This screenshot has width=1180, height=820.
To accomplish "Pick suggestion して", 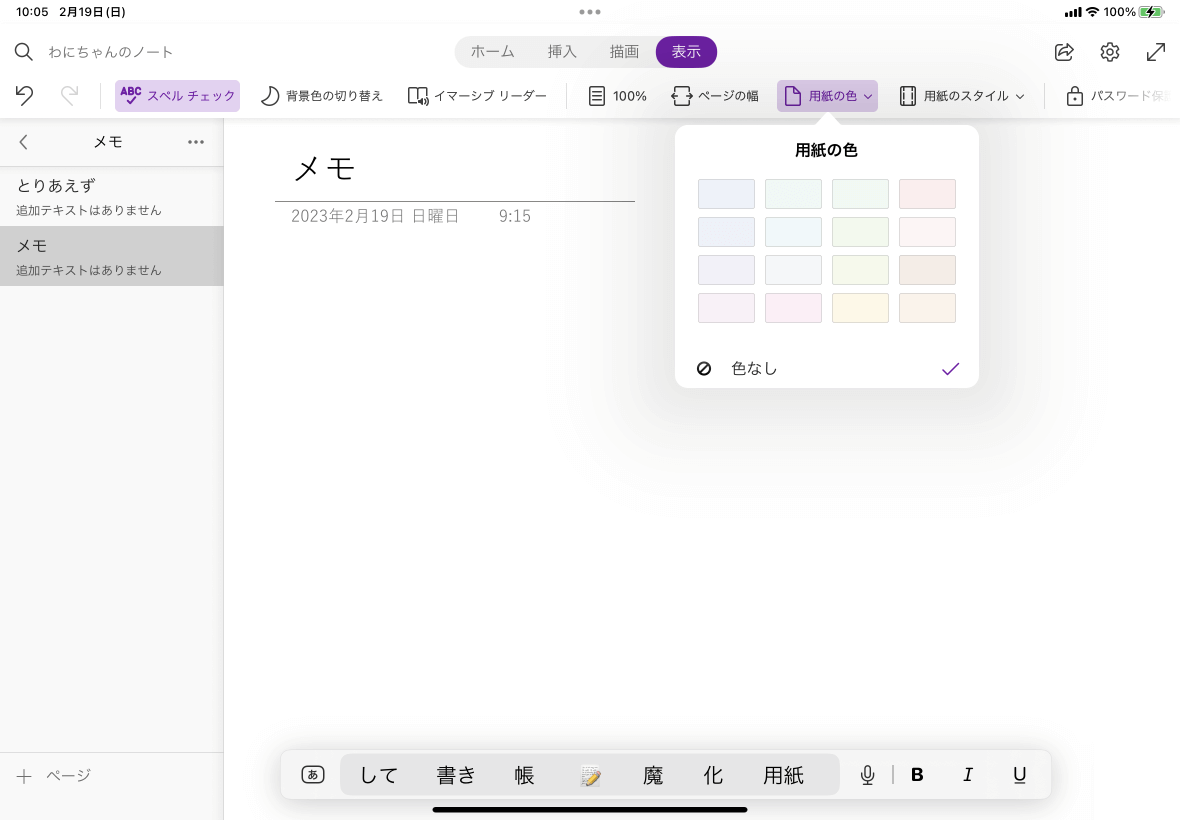I will (379, 775).
